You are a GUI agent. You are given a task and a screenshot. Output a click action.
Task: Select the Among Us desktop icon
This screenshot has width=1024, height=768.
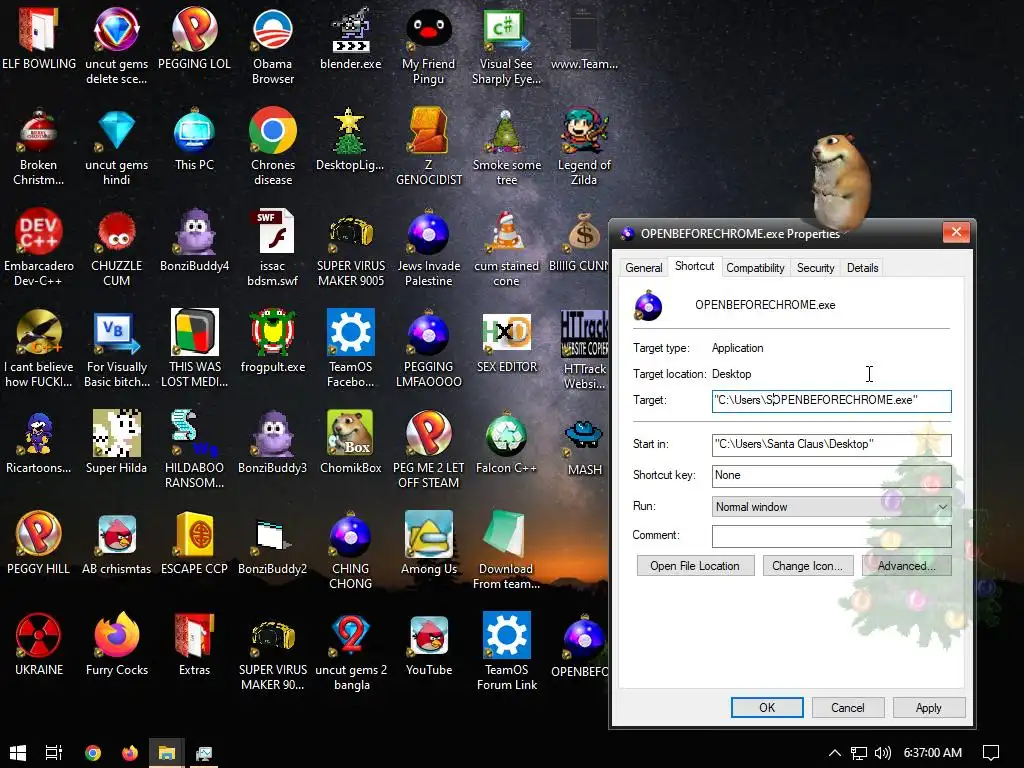pos(428,543)
